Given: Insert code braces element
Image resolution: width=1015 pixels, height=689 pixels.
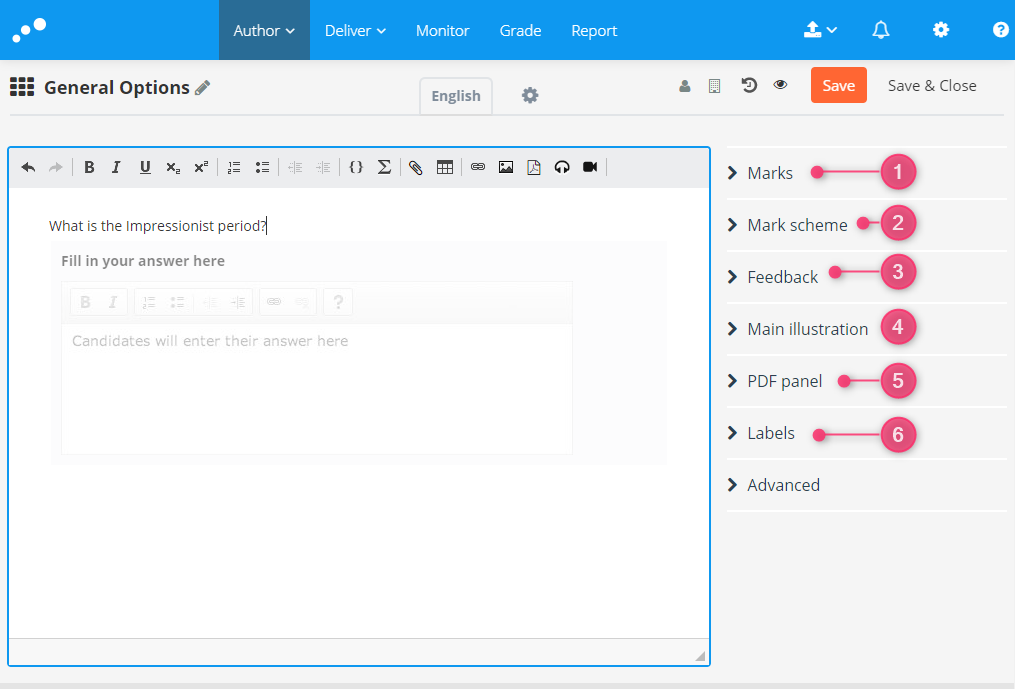Looking at the screenshot, I should tap(356, 167).
